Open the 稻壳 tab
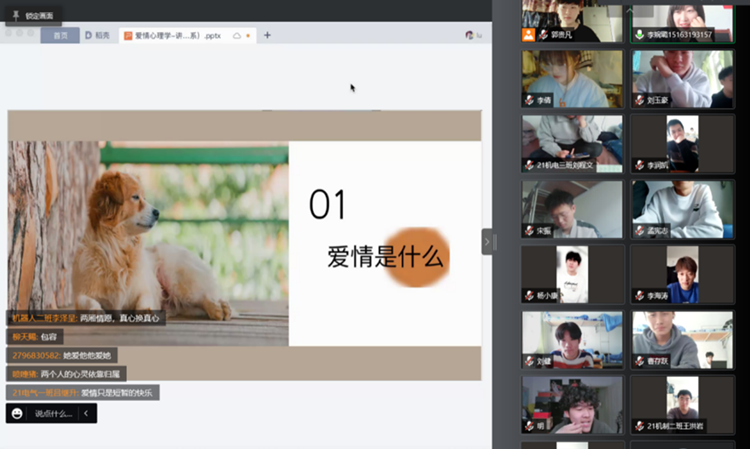 [x=96, y=35]
